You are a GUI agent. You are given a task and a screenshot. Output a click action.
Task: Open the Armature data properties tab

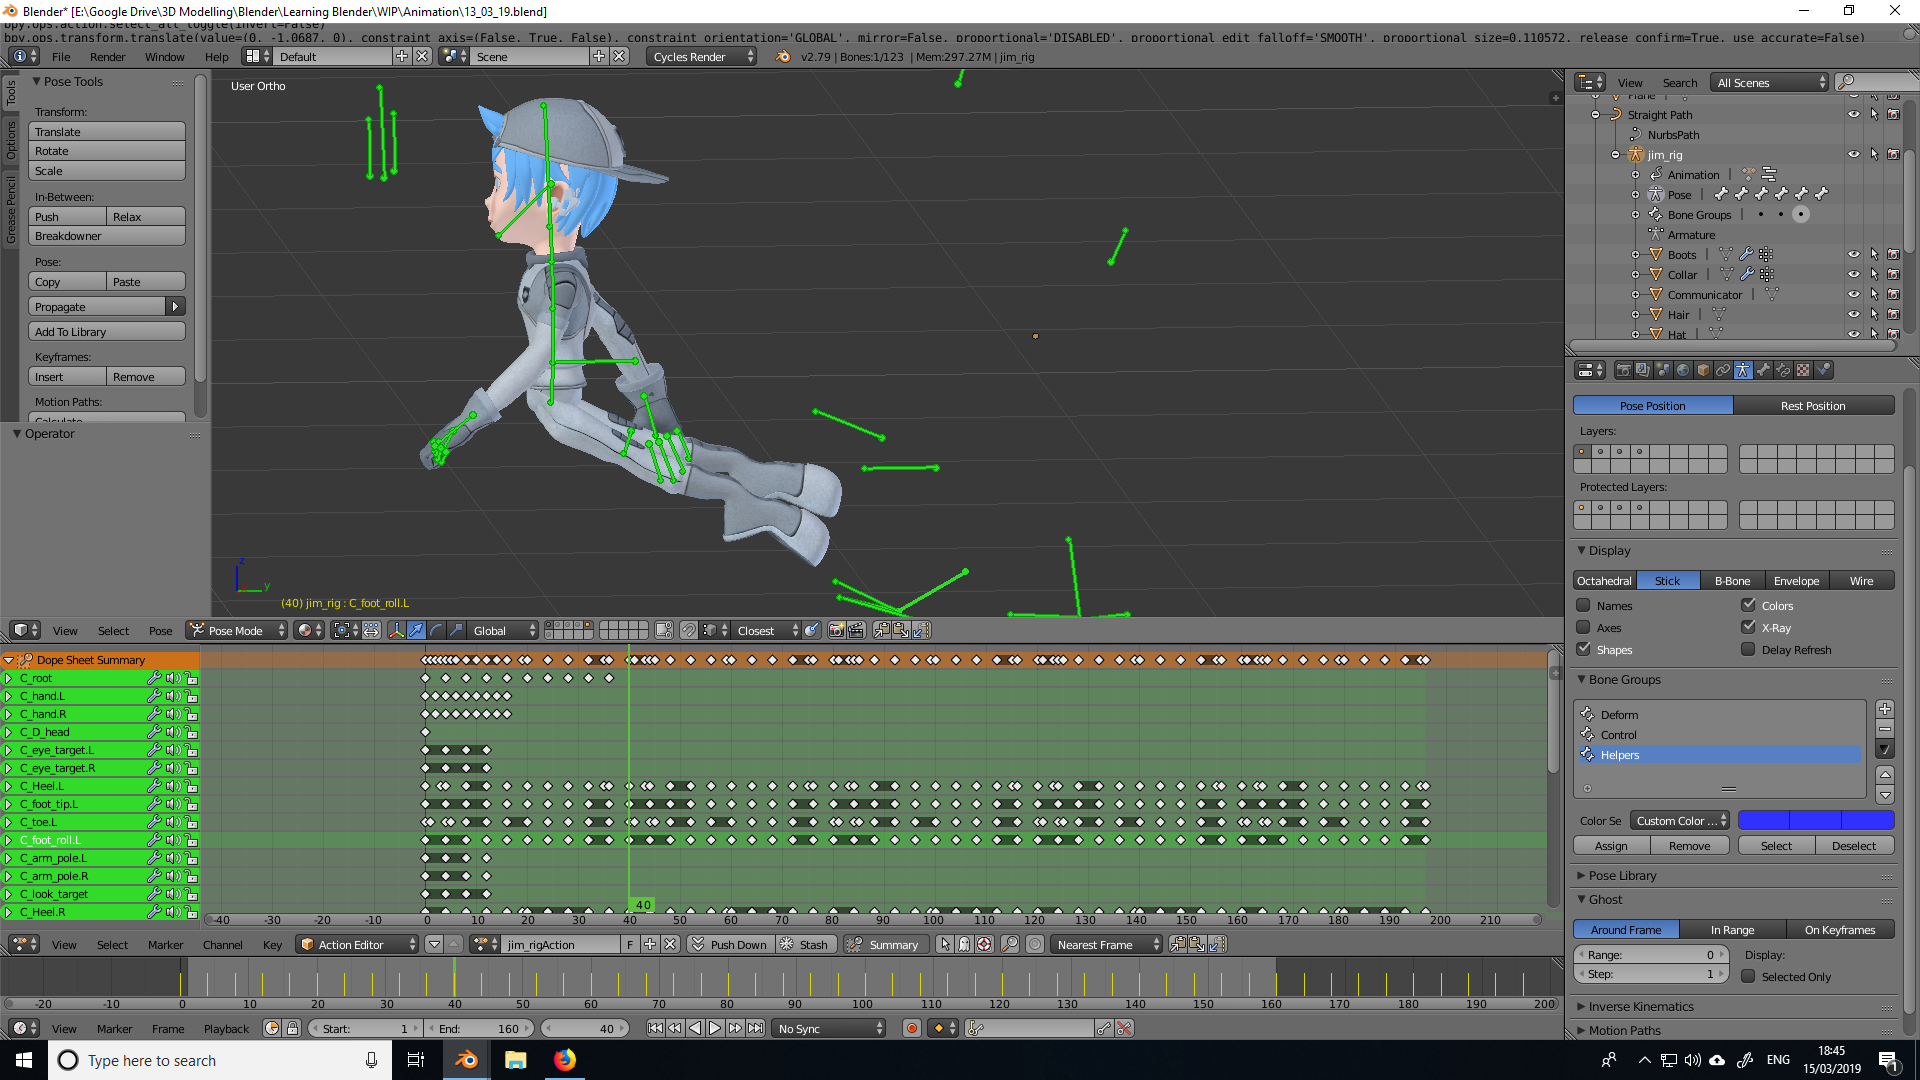pos(1743,370)
